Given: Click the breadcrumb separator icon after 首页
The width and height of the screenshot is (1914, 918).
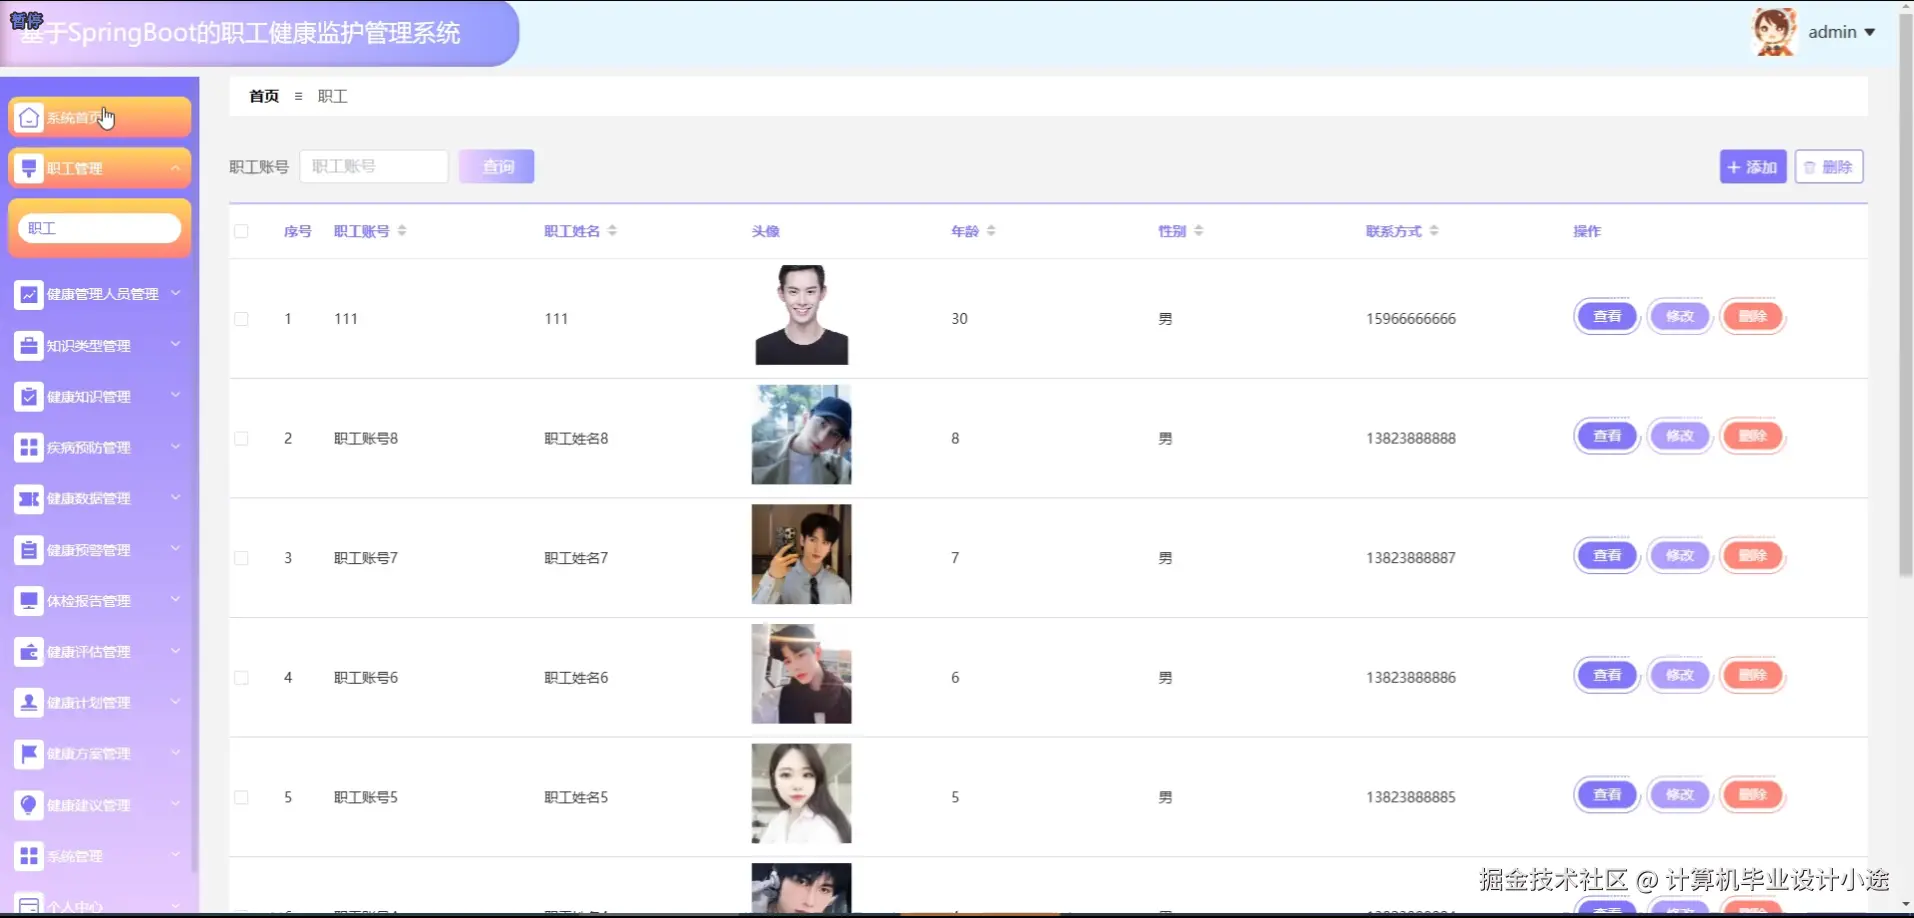Looking at the screenshot, I should (298, 97).
